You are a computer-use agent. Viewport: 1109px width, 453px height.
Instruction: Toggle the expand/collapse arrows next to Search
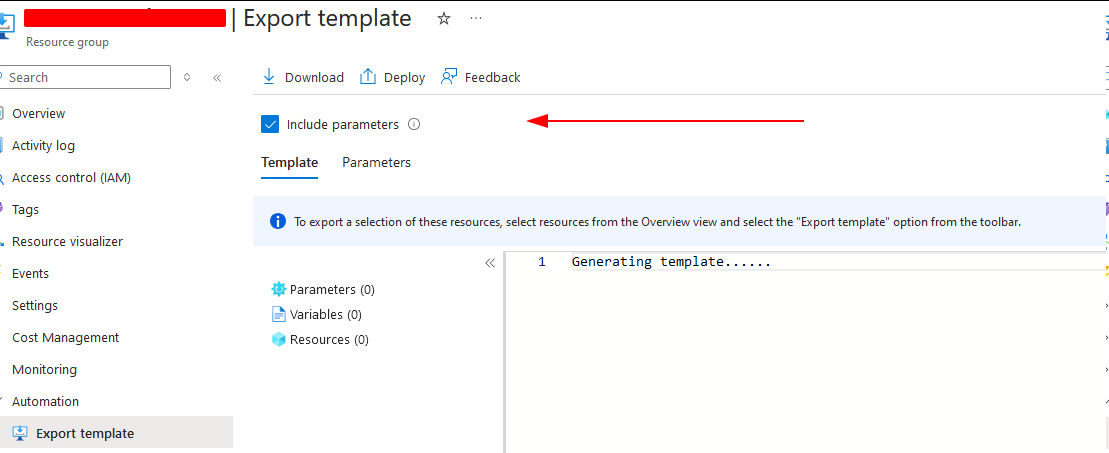[x=187, y=77]
